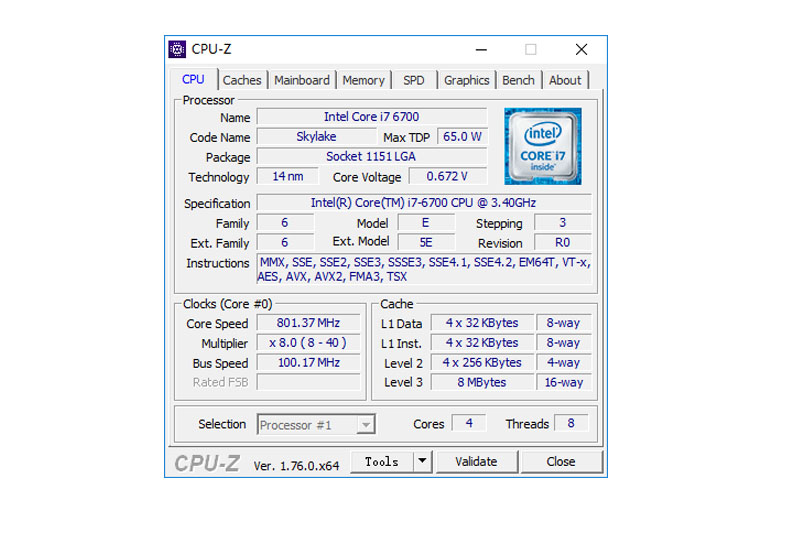Click the Level 3 size 8 MBytes
Viewport: 800px width, 533px height.
tap(482, 383)
